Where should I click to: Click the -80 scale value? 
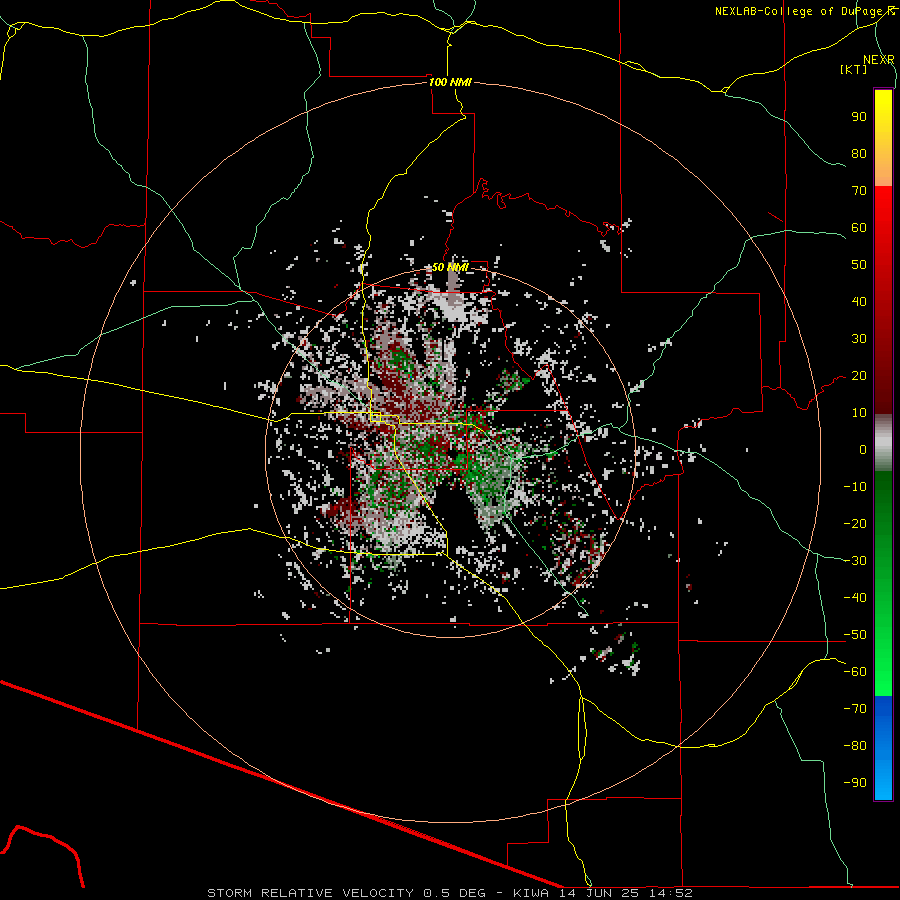tap(855, 746)
